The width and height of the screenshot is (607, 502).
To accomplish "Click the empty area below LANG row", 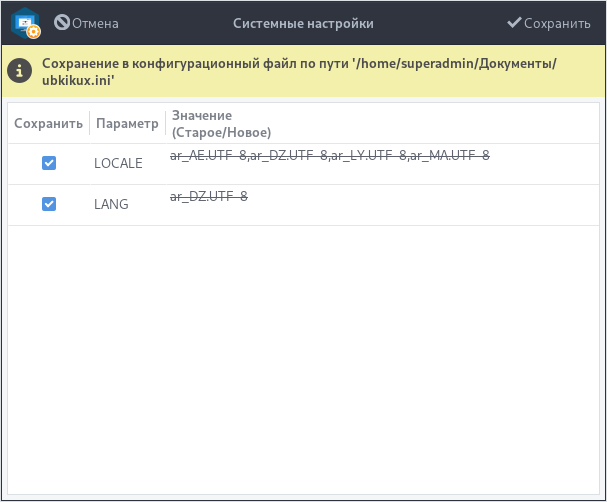I will pos(303,350).
